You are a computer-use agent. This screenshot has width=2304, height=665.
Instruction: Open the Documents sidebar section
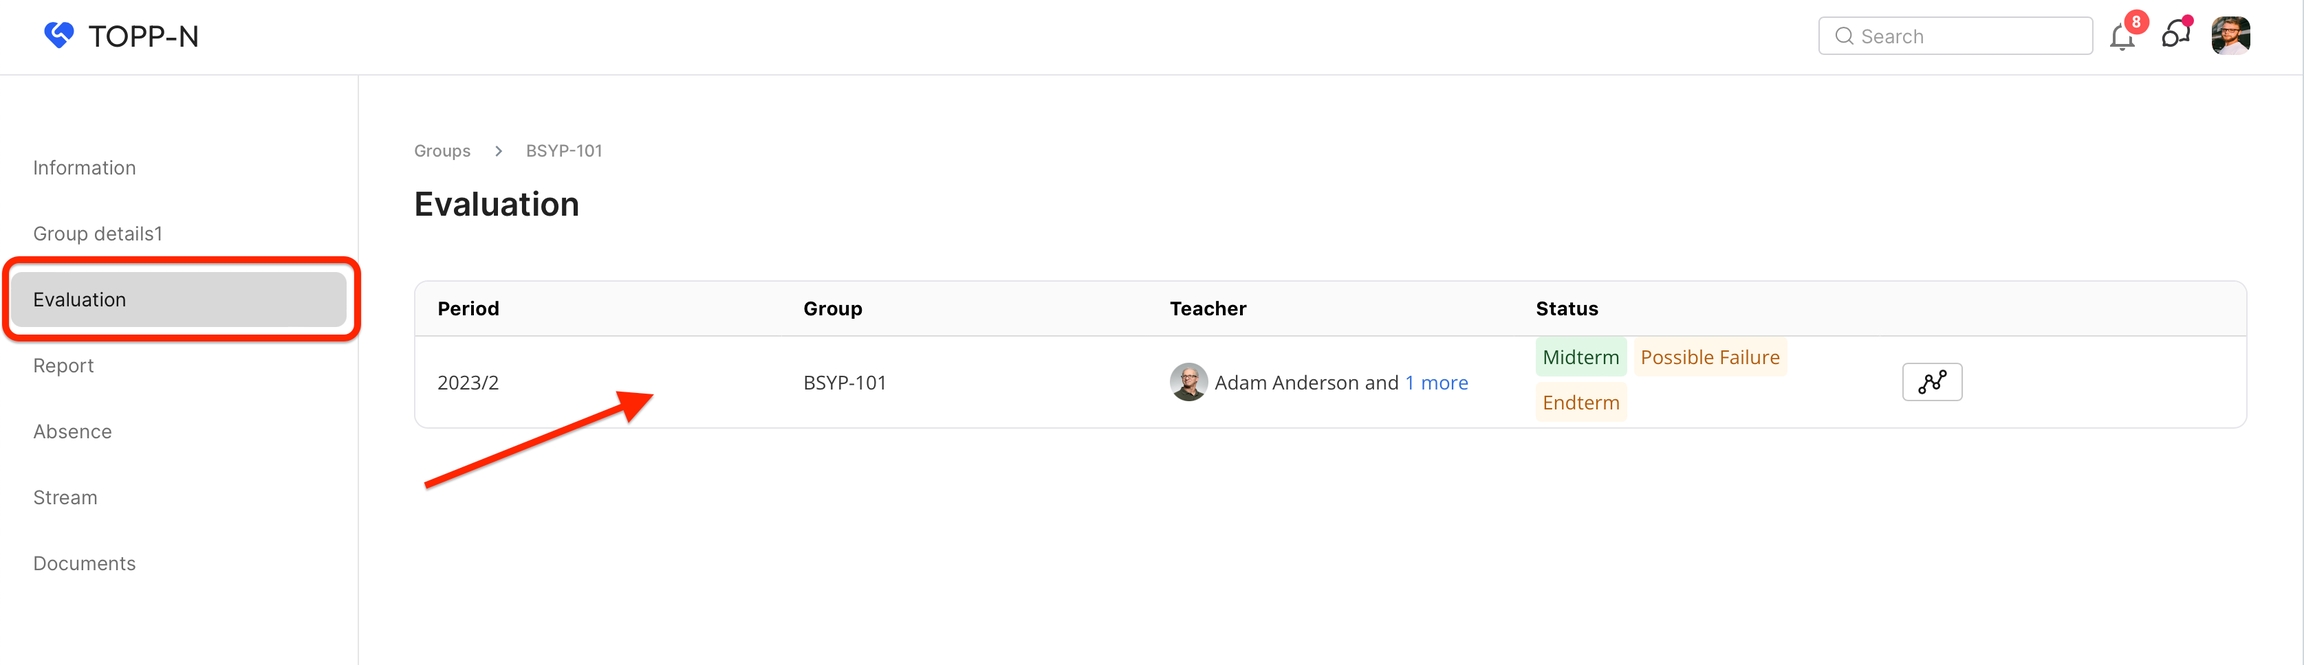pyautogui.click(x=84, y=564)
